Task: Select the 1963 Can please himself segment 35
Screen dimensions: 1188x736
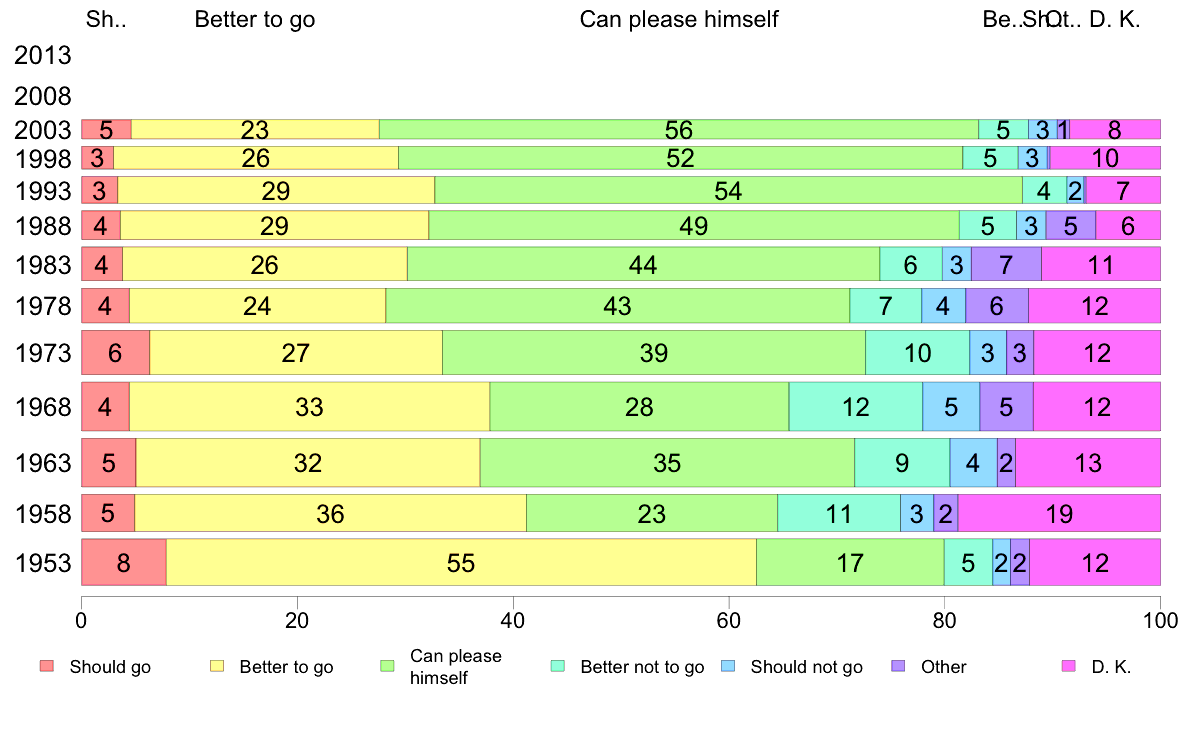Action: [x=667, y=462]
